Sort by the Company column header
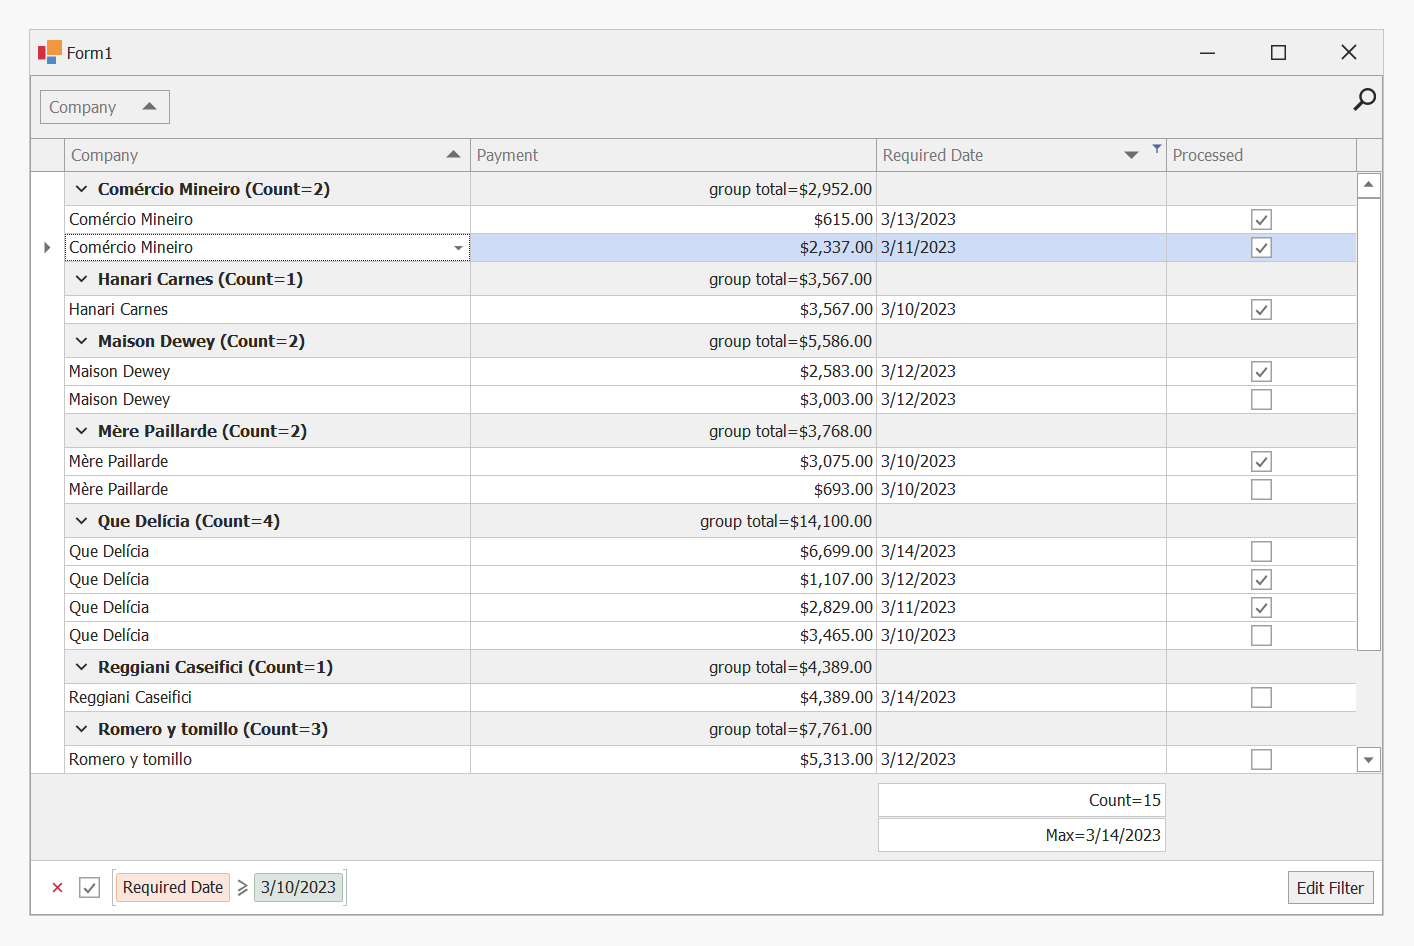The height and width of the screenshot is (946, 1414). click(x=267, y=155)
